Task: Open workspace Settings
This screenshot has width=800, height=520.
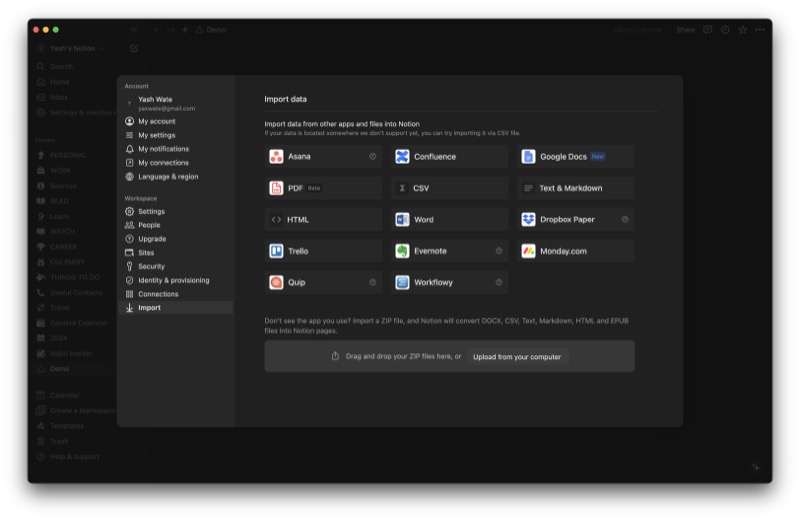Action: [176, 211]
